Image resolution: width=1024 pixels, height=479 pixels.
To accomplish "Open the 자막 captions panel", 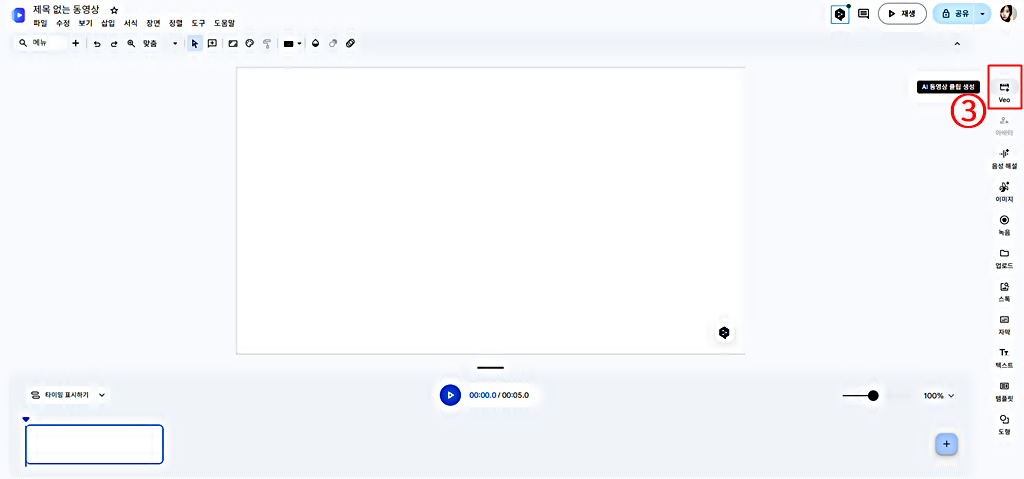I will 1004,325.
